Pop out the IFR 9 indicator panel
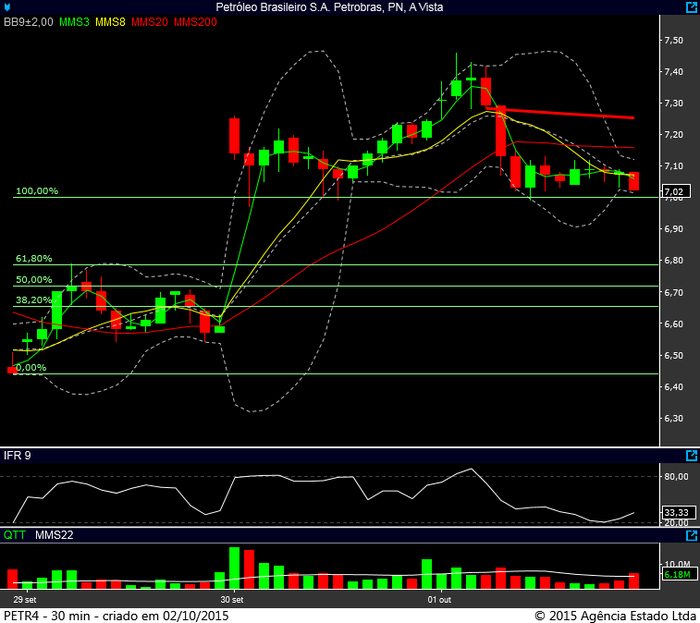 tap(692, 456)
